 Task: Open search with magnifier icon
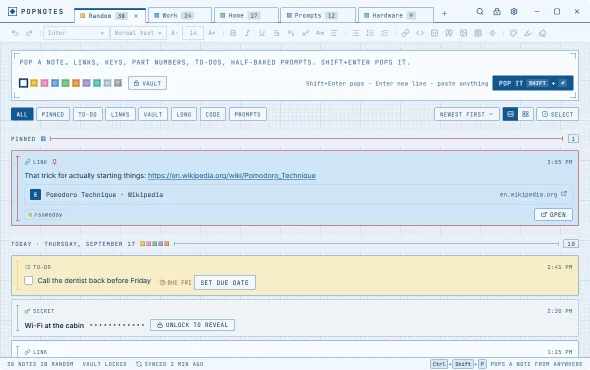point(480,12)
